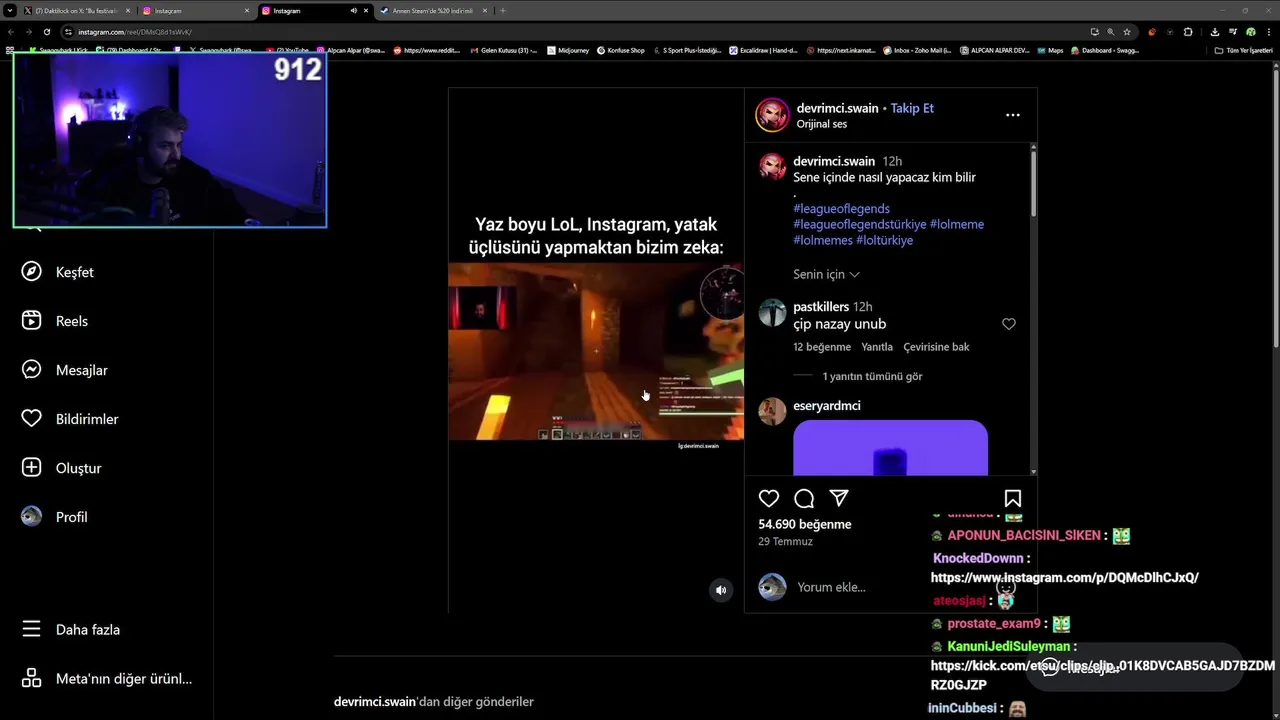
Task: Switch to Steam %20 indirimli tab
Action: (435, 10)
